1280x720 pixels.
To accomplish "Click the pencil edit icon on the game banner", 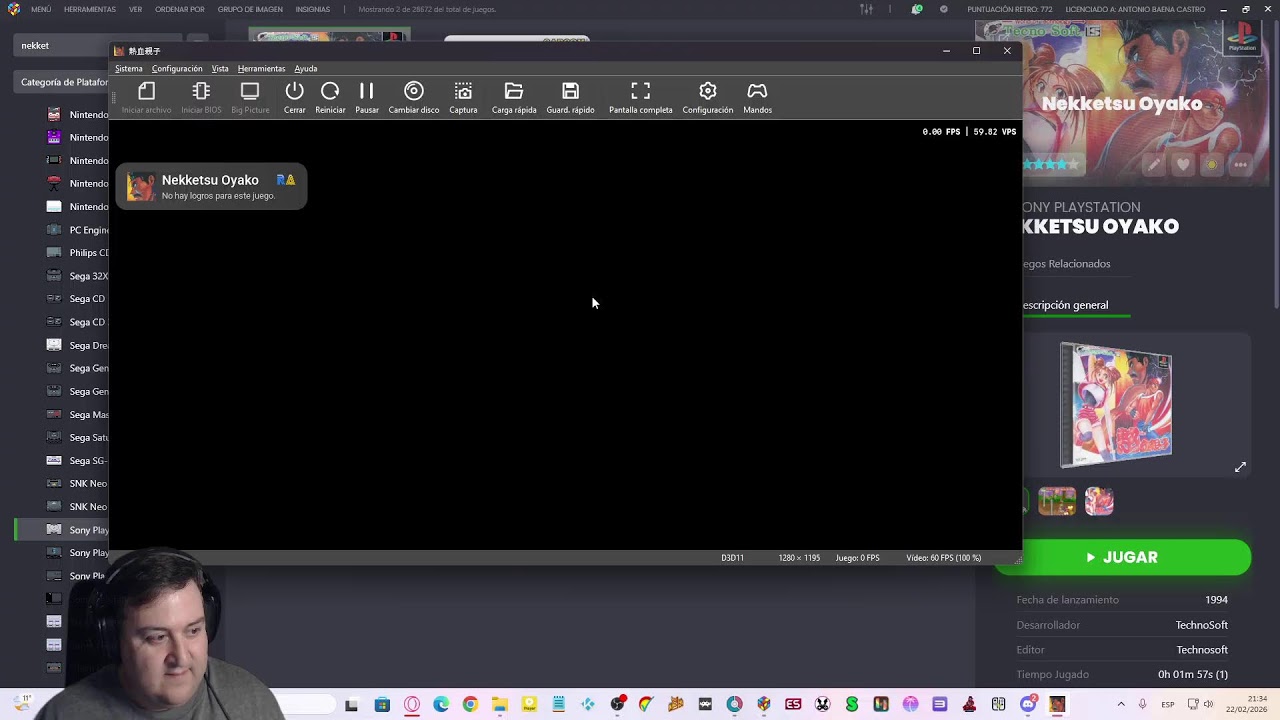I will (1154, 165).
